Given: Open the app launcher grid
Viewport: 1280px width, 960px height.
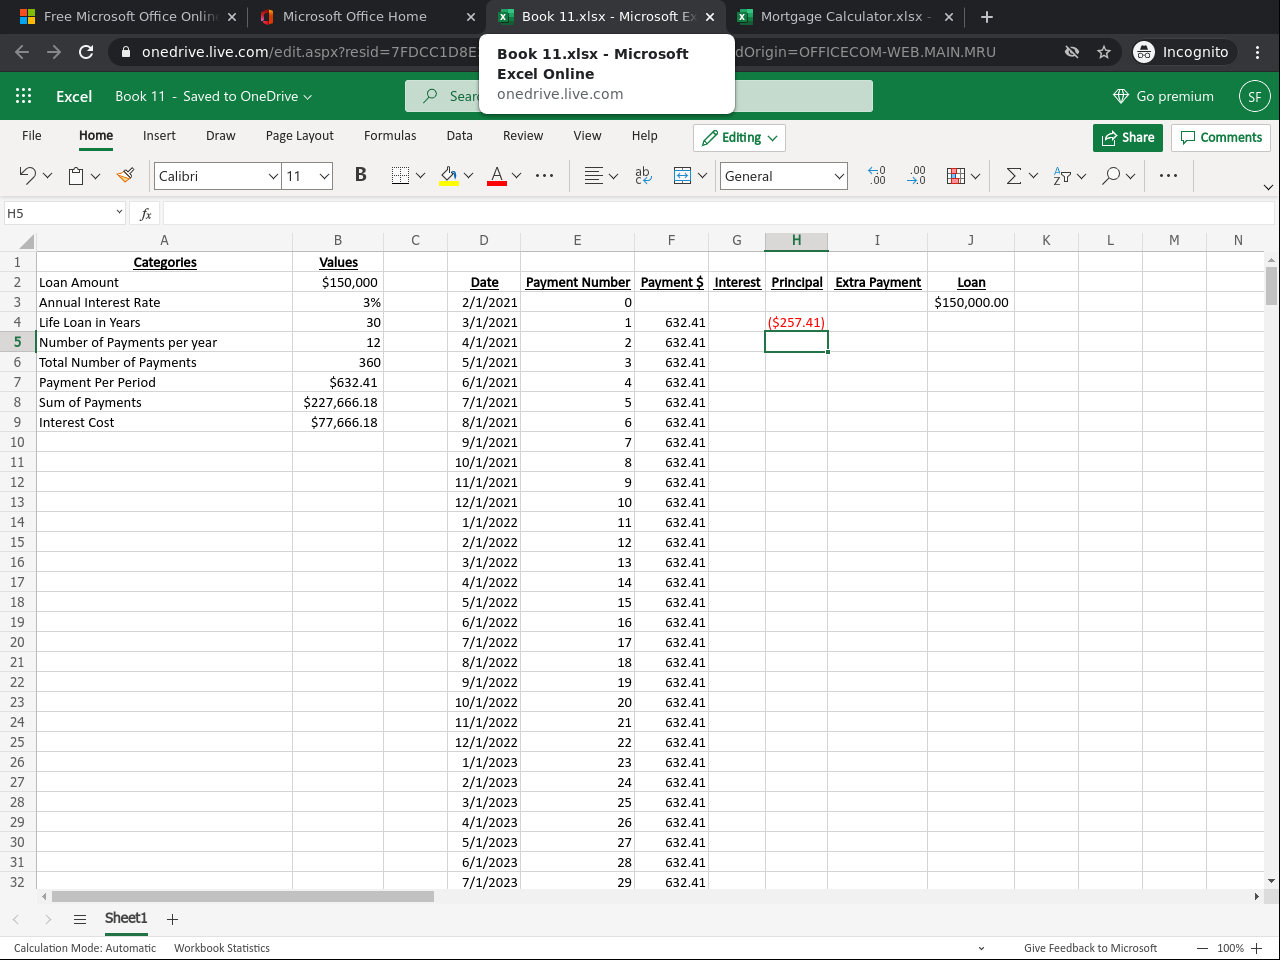Looking at the screenshot, I should pyautogui.click(x=24, y=96).
